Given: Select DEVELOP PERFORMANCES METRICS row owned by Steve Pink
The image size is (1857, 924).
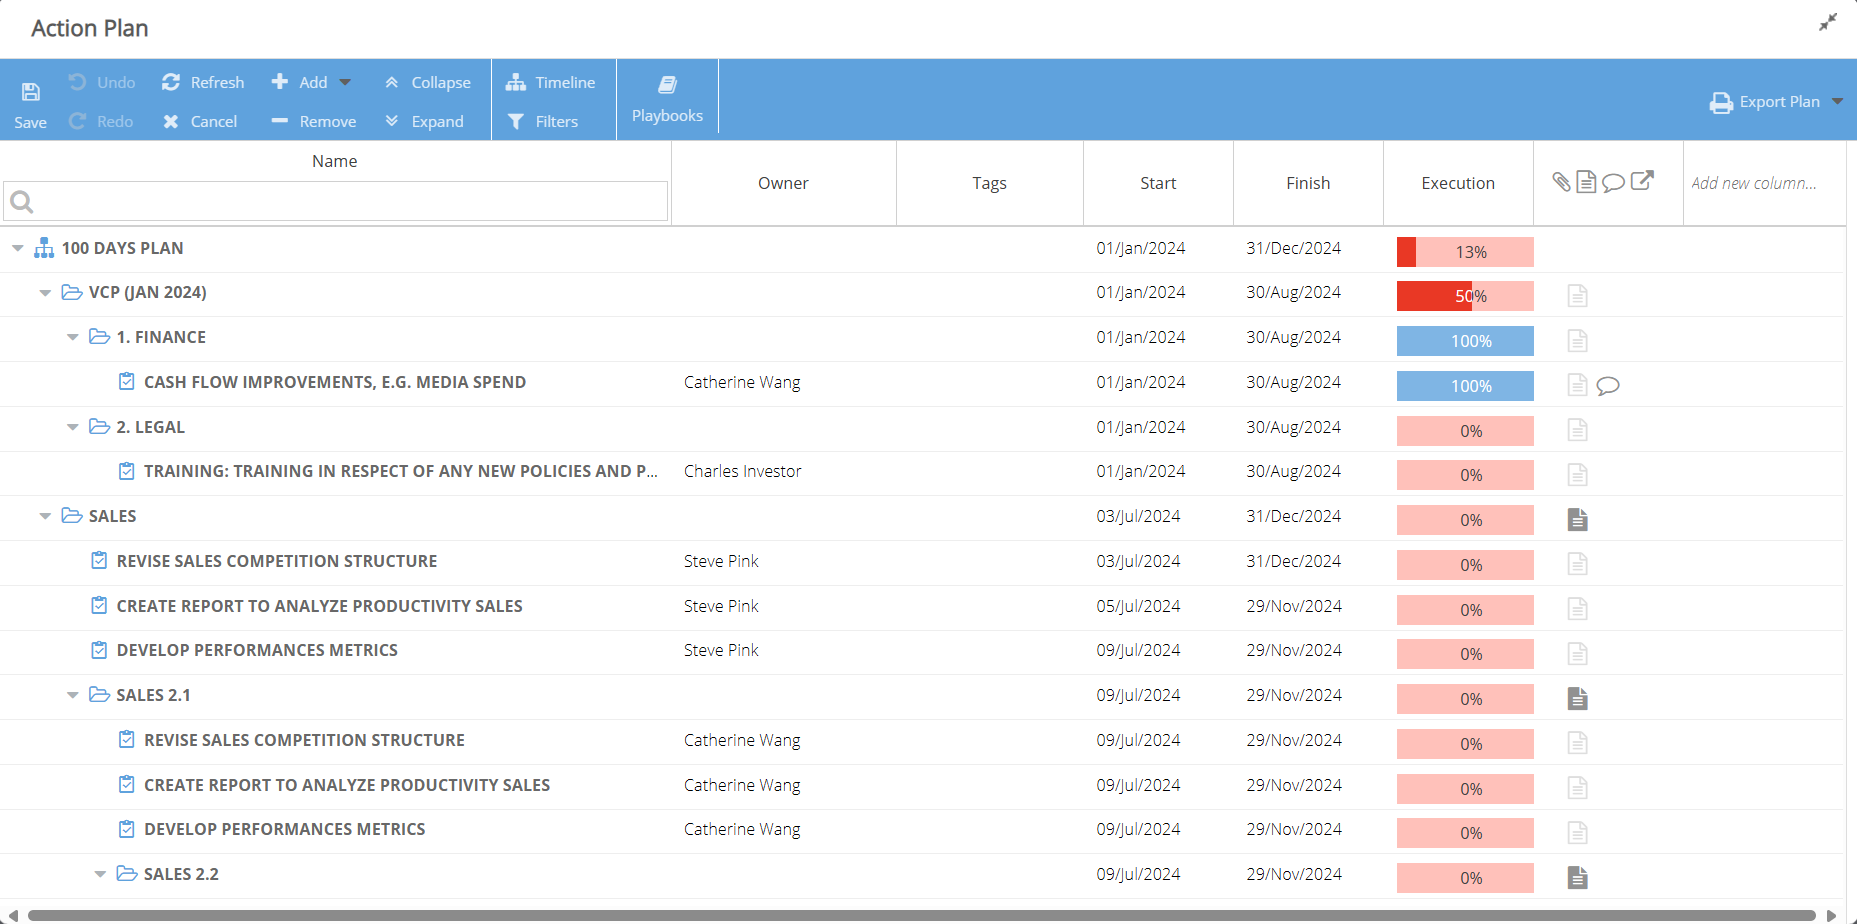Looking at the screenshot, I should click(x=921, y=651).
